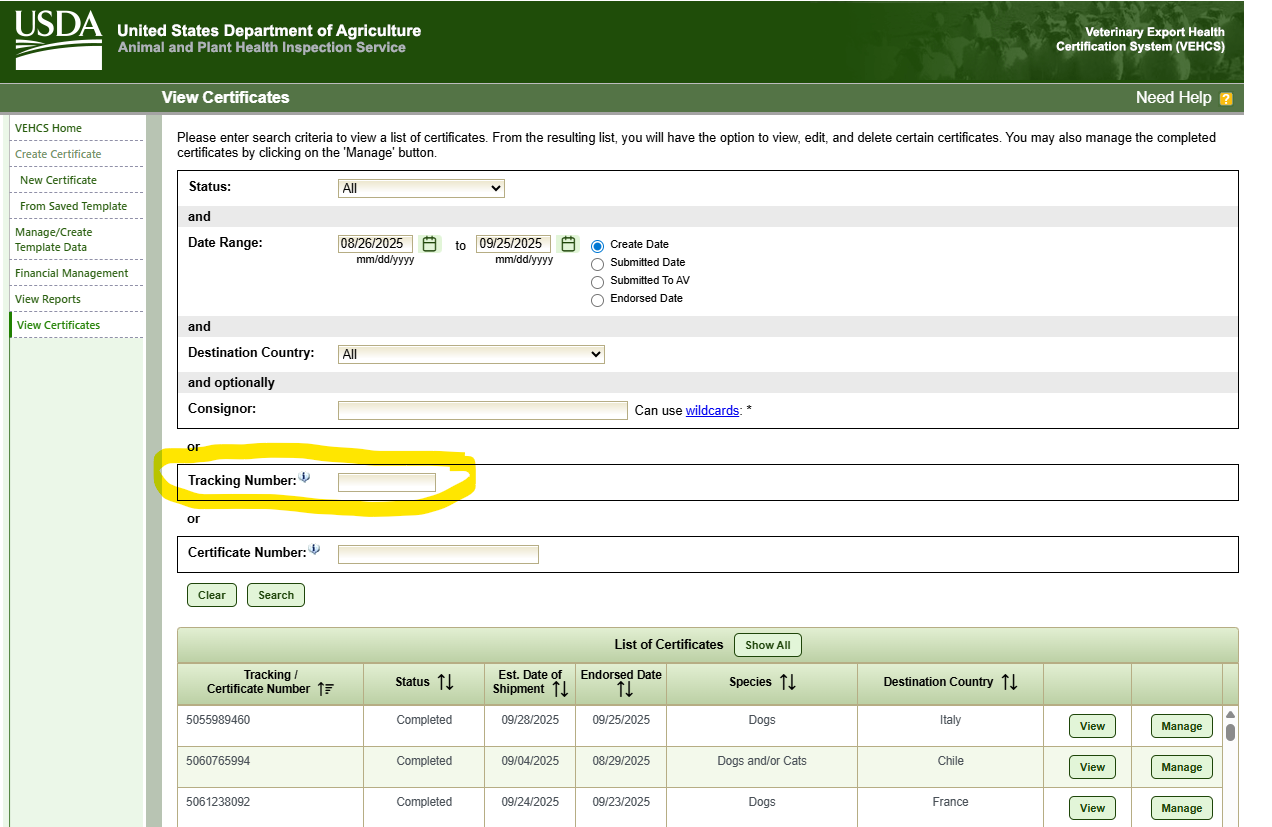This screenshot has width=1272, height=827.
Task: Click the Tracking Number input field
Action: tap(387, 483)
